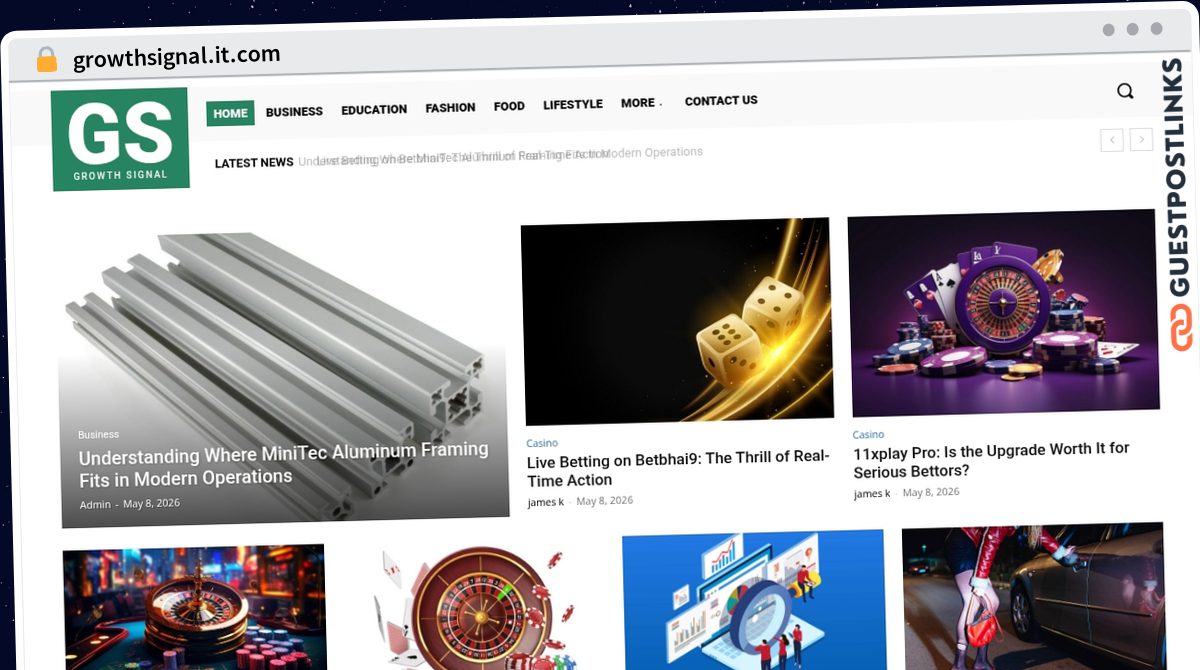Click the scrolling latest news headline
This screenshot has height=670, width=1200.
coord(500,156)
